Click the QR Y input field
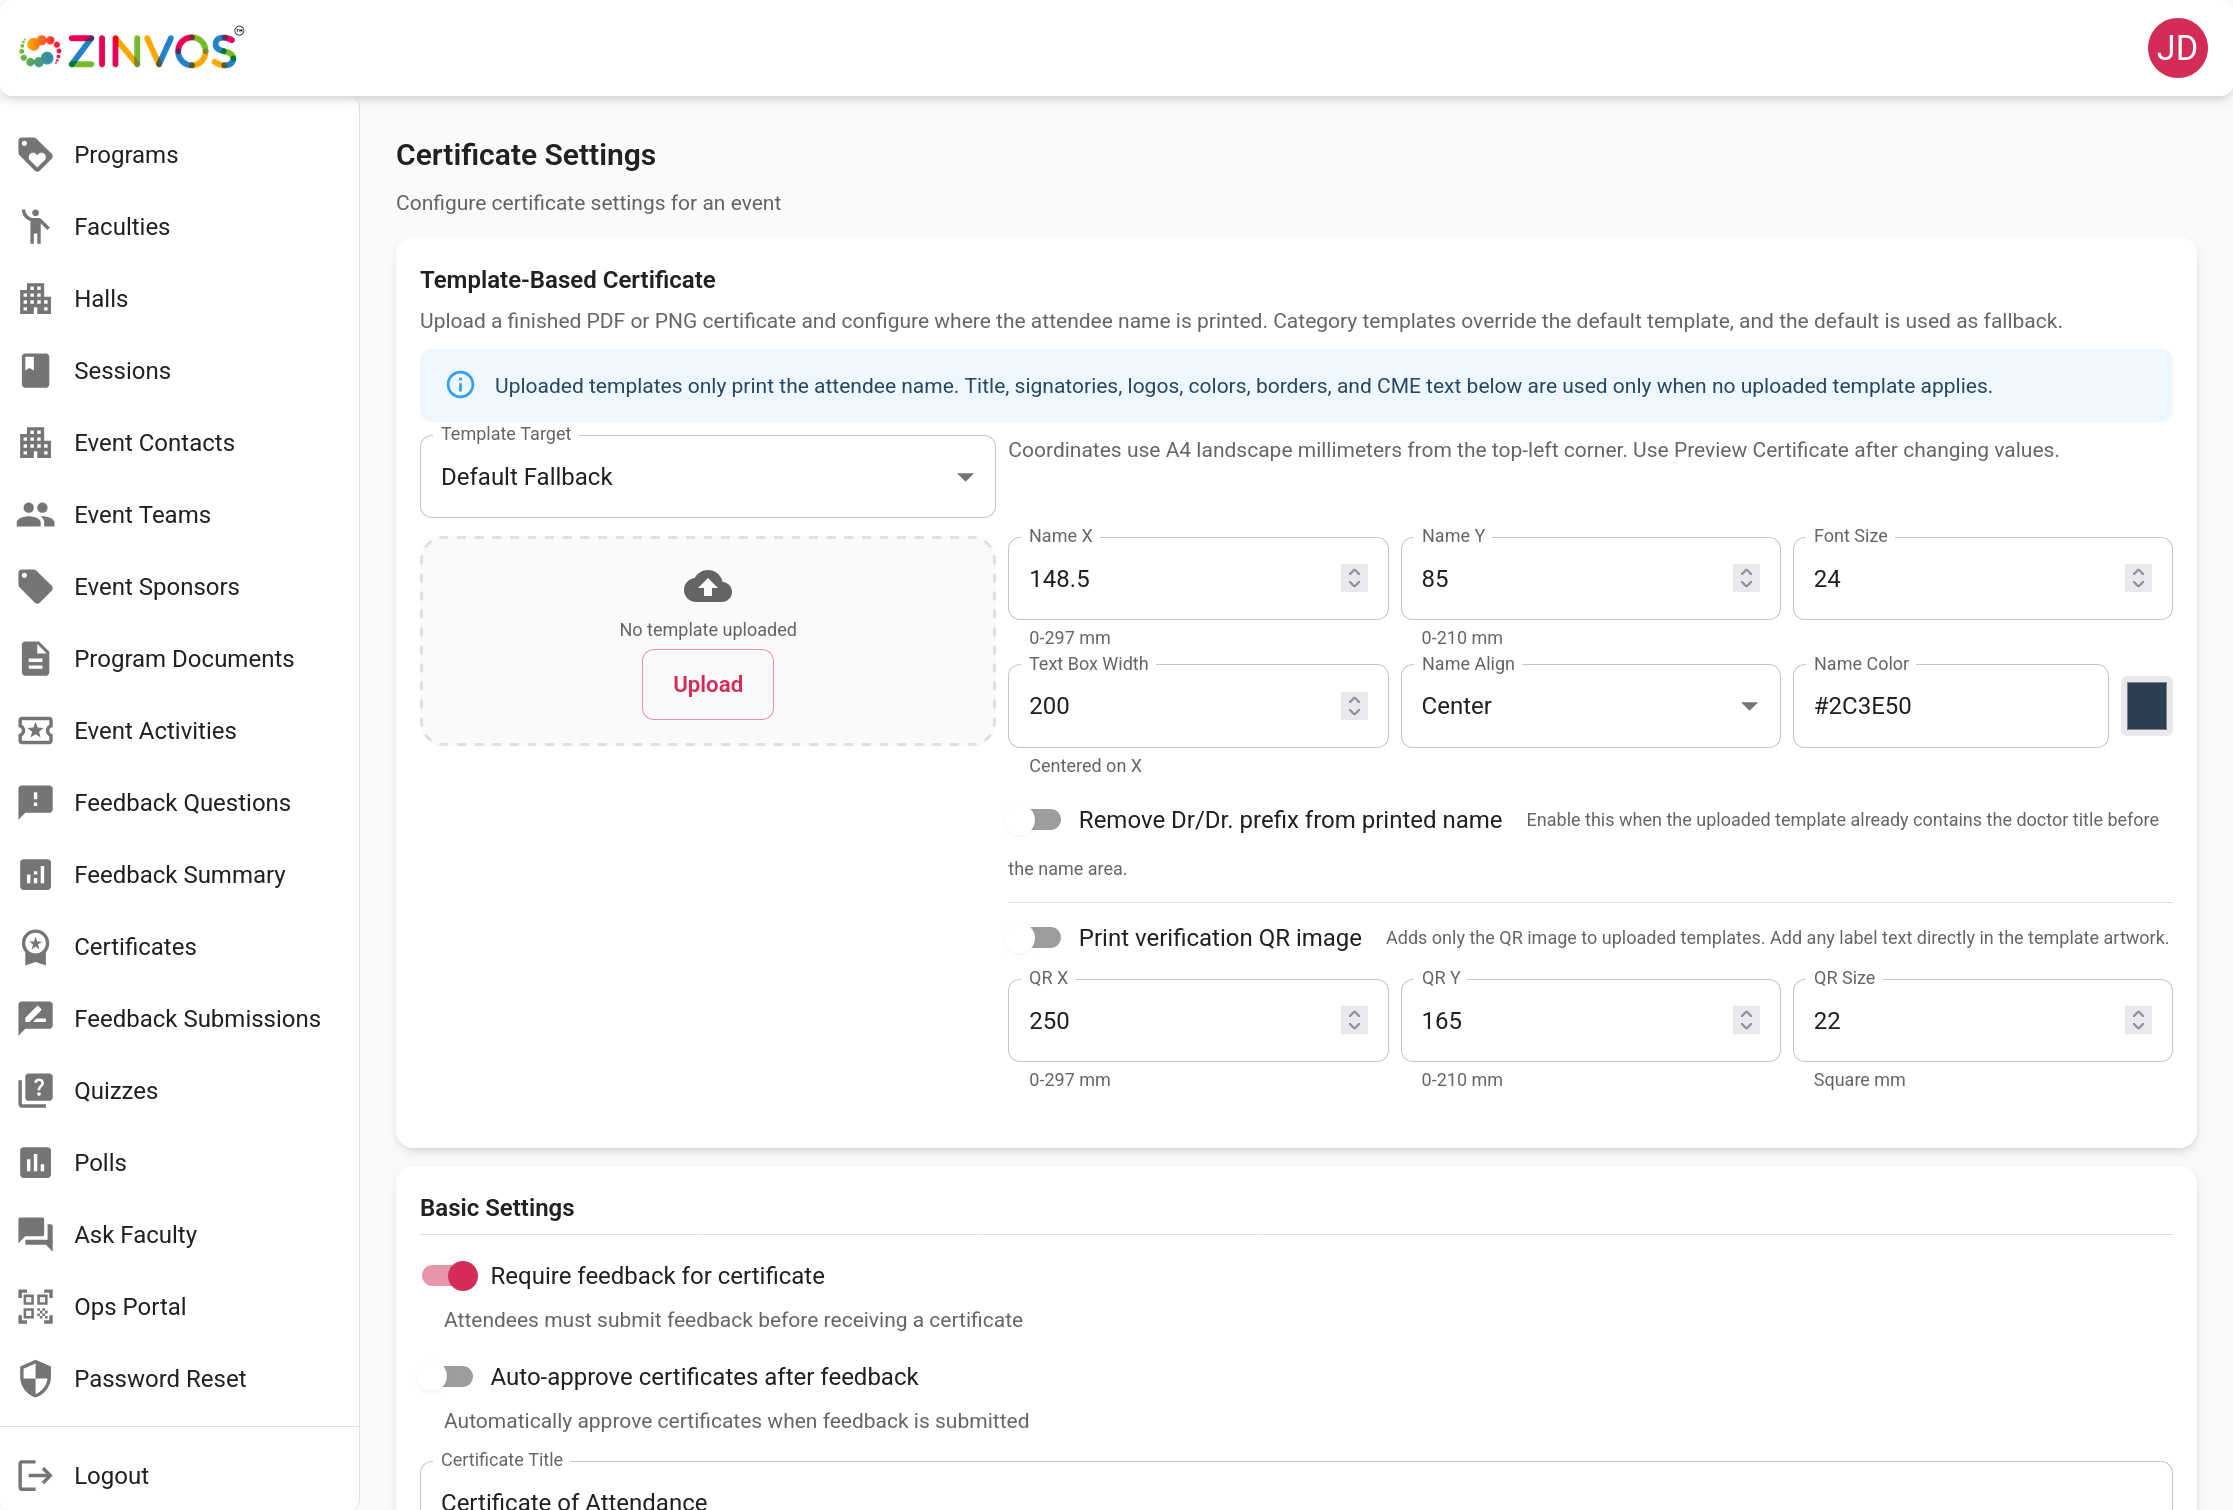 point(1590,1021)
